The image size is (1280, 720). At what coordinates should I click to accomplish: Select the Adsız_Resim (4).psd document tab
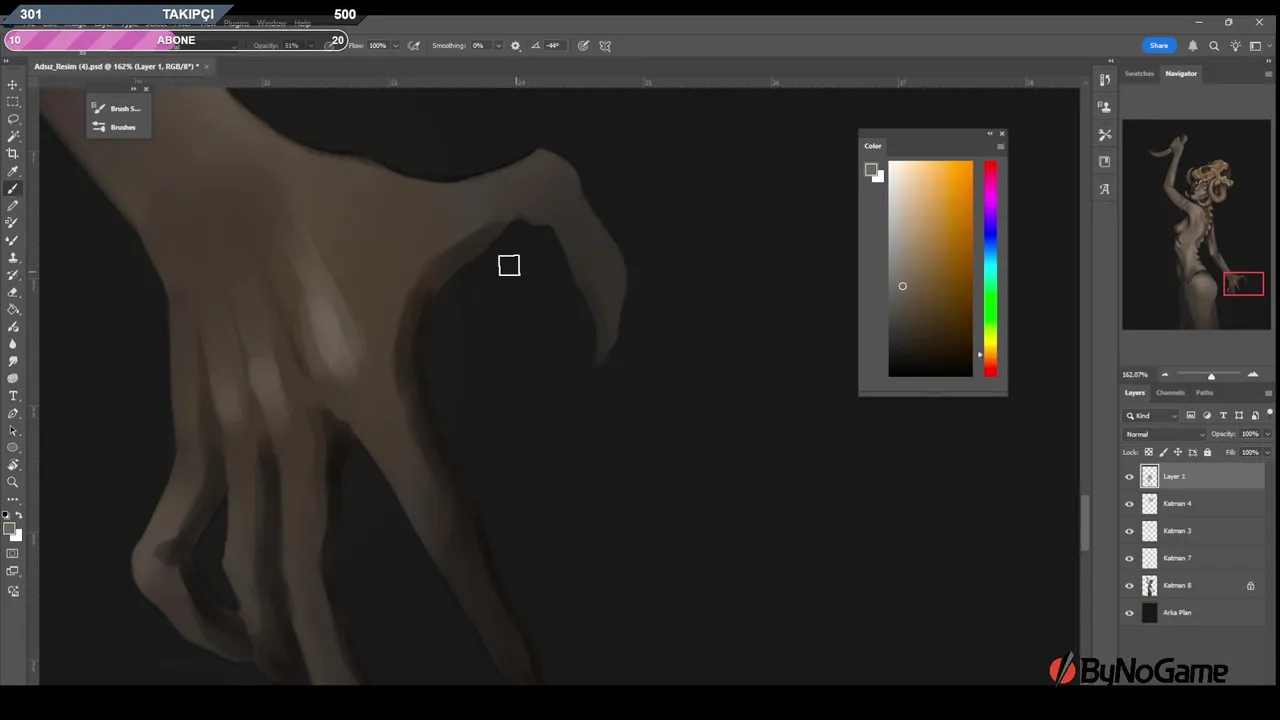114,66
